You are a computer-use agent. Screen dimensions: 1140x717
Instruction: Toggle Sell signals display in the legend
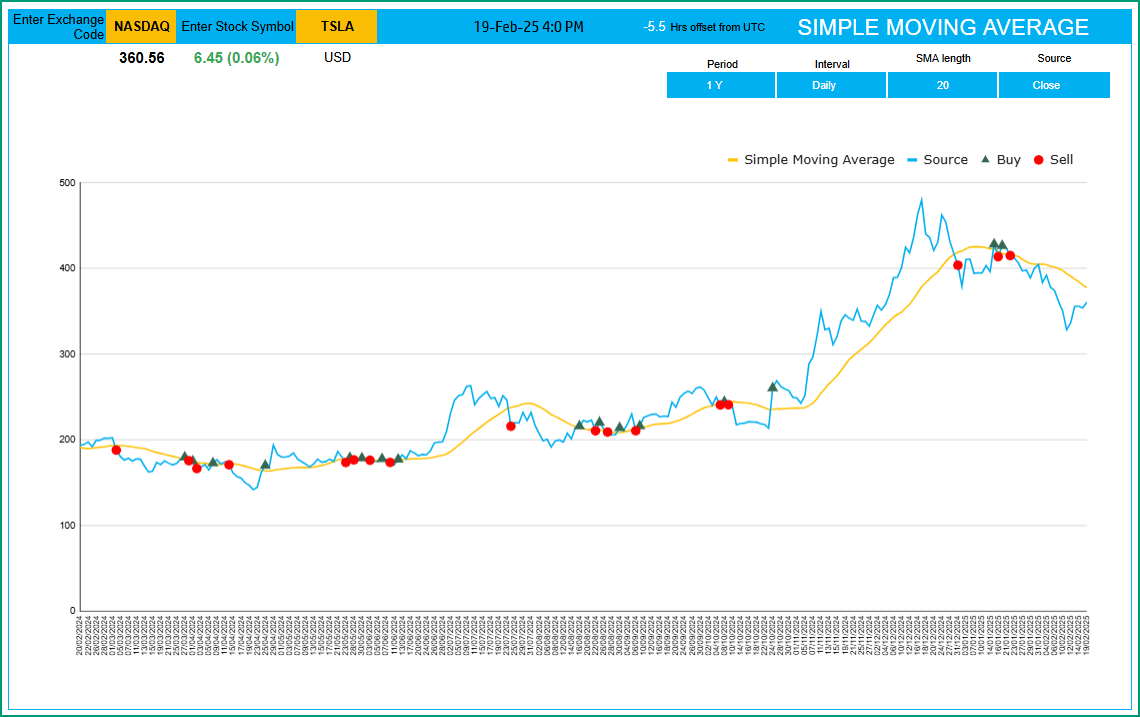coord(1062,159)
